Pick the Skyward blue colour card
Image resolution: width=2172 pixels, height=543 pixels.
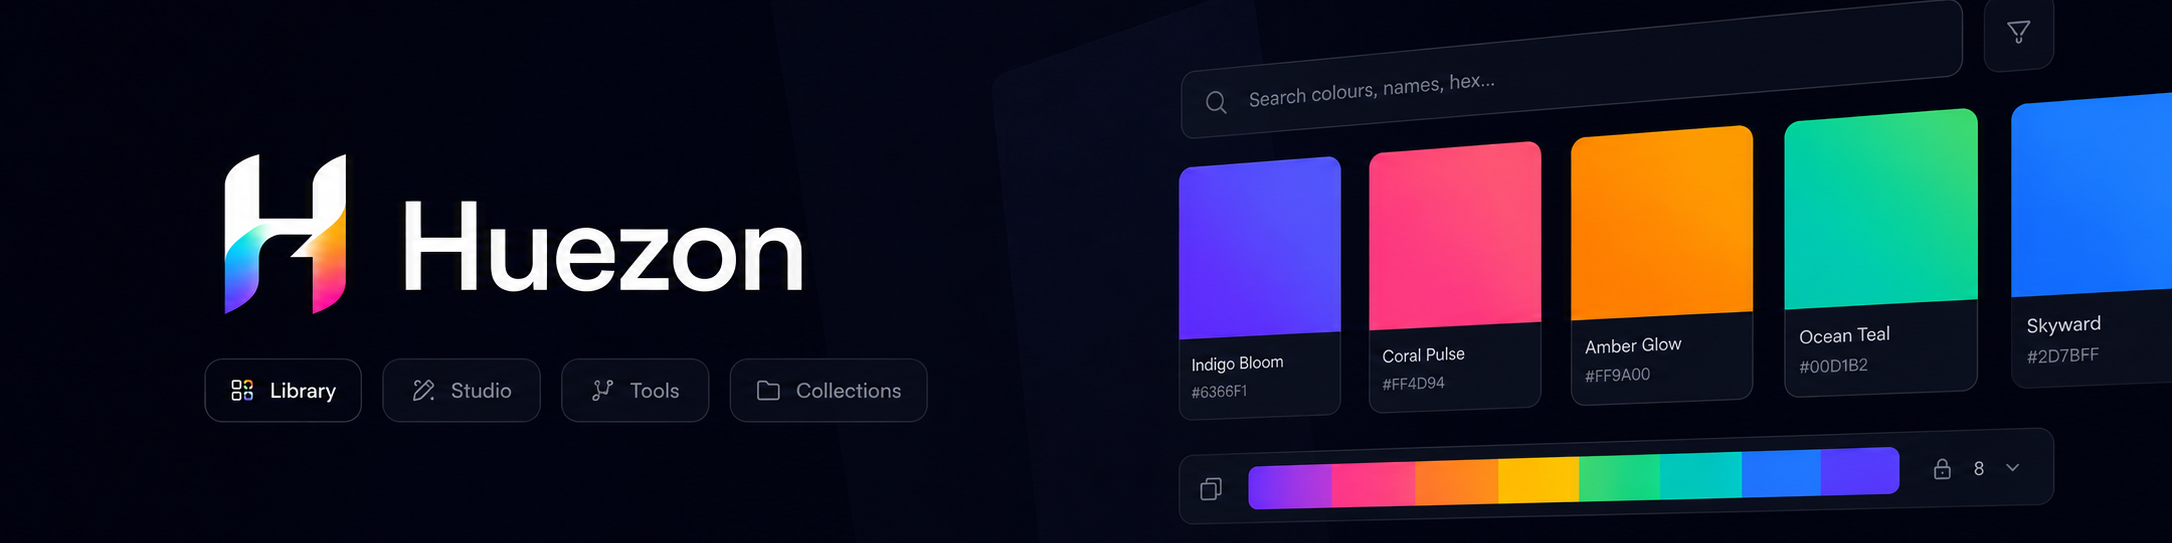pyautogui.click(x=2092, y=240)
